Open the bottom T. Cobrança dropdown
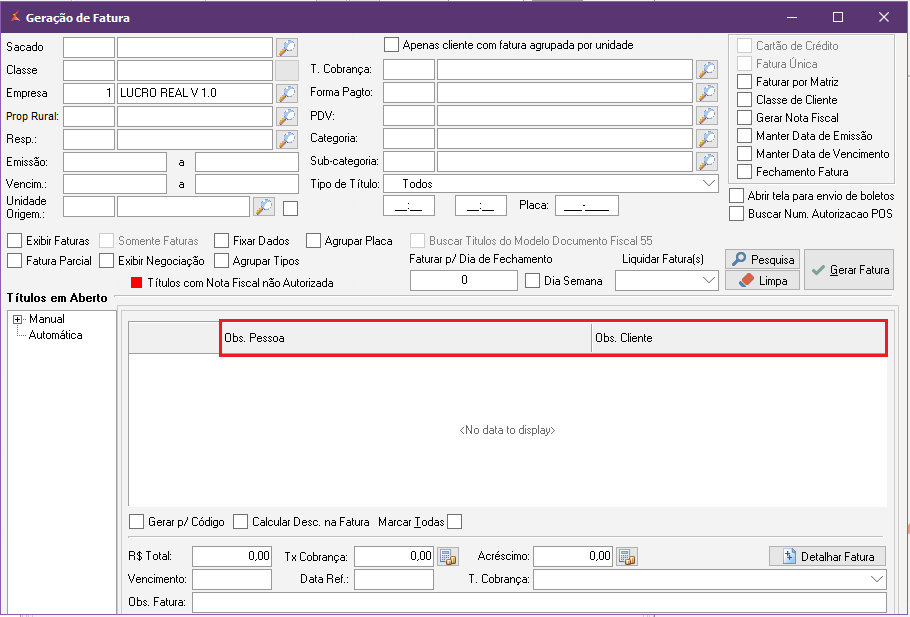This screenshot has width=910, height=617. [x=877, y=579]
